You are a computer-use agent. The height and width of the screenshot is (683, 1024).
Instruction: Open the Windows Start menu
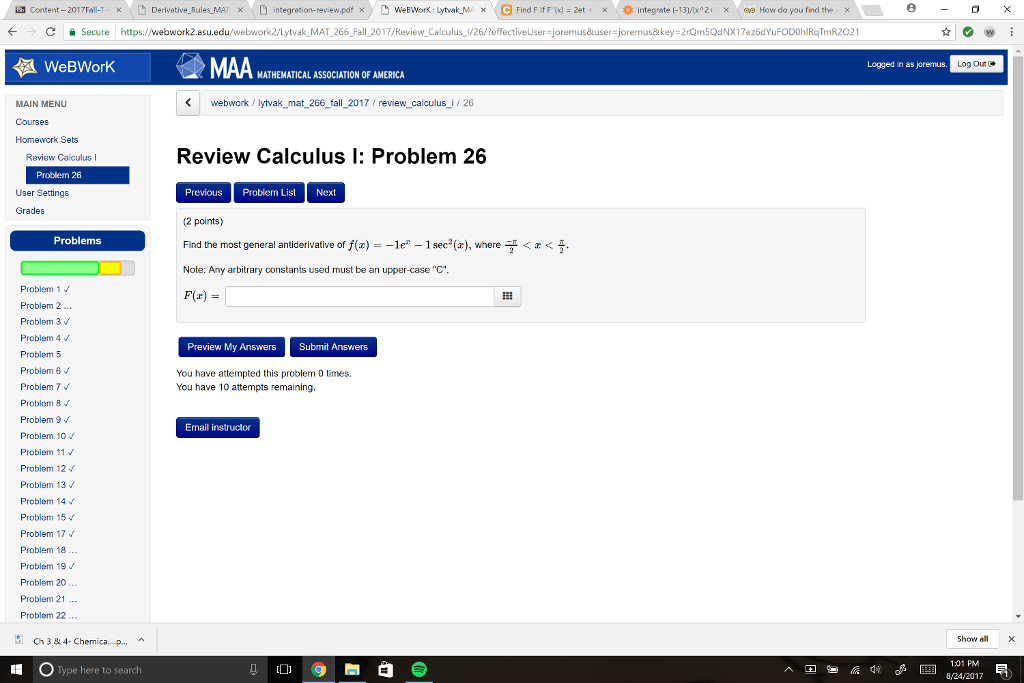click(16, 669)
